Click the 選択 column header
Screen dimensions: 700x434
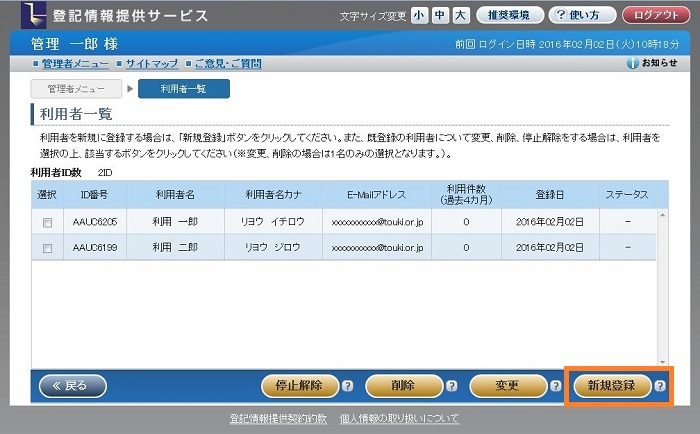[x=47, y=195]
